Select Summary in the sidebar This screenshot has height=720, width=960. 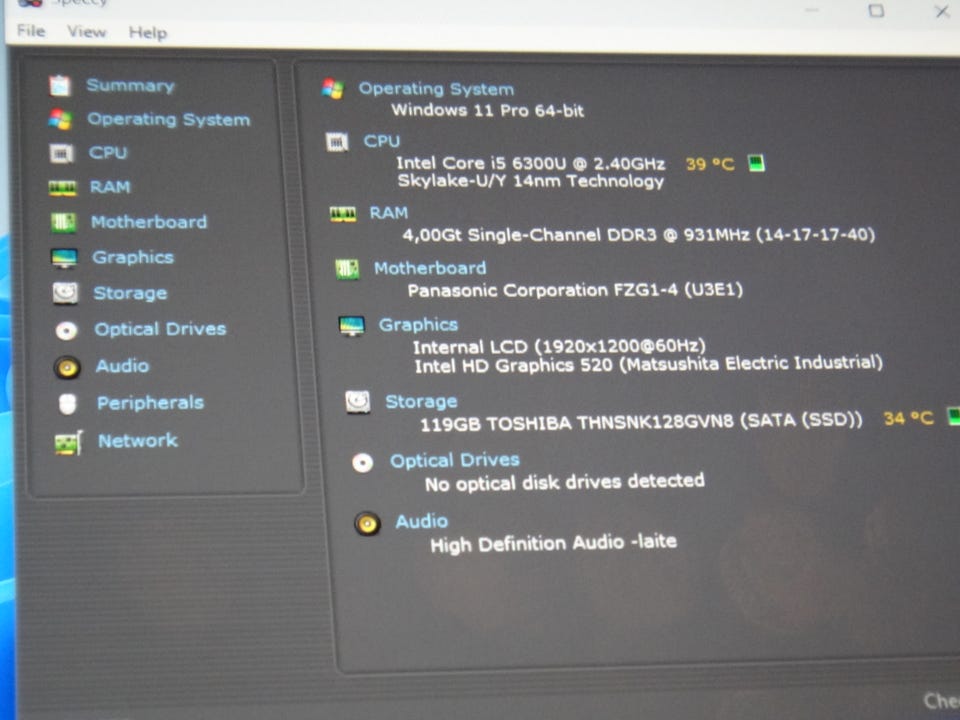coord(130,85)
